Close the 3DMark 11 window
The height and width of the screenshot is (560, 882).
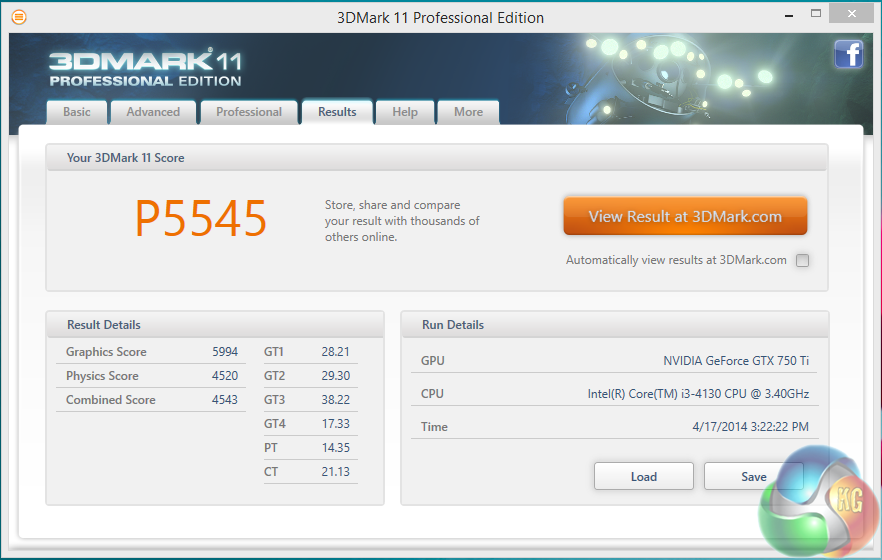[852, 14]
